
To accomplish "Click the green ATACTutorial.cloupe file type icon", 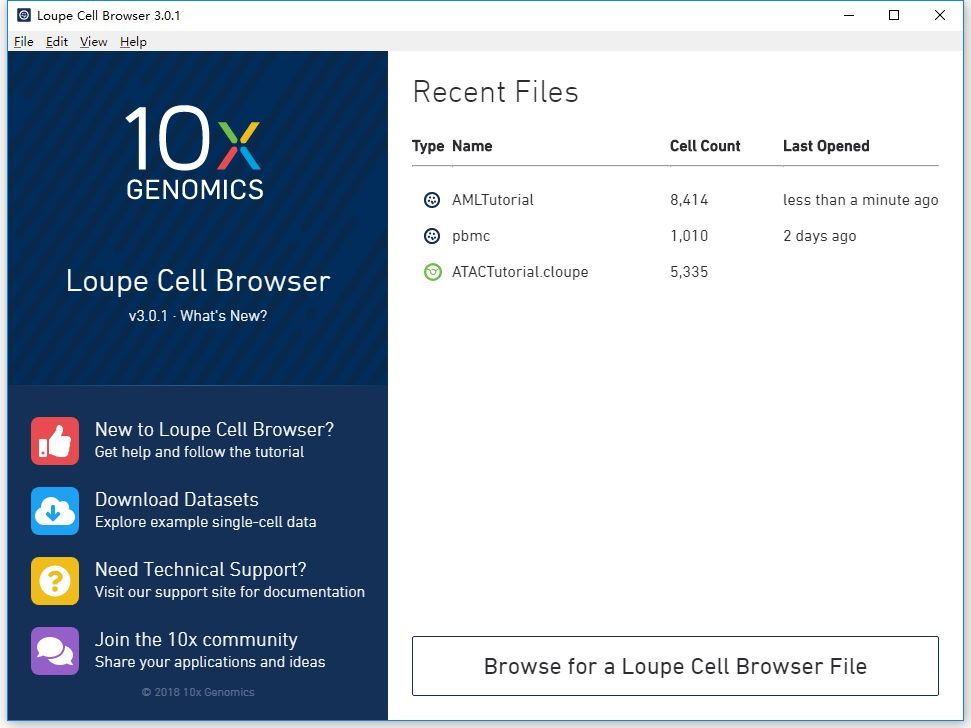I will click(x=432, y=272).
